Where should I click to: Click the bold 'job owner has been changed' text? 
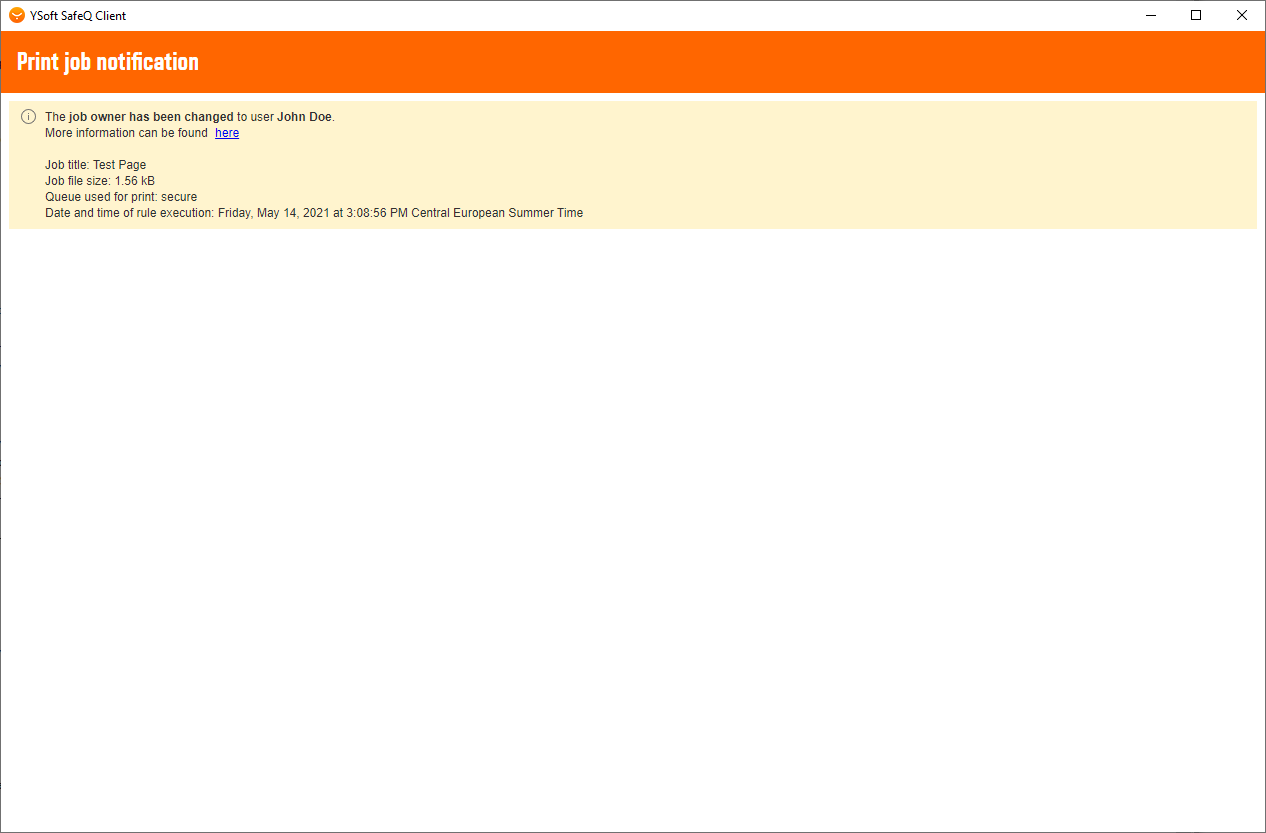[151, 117]
